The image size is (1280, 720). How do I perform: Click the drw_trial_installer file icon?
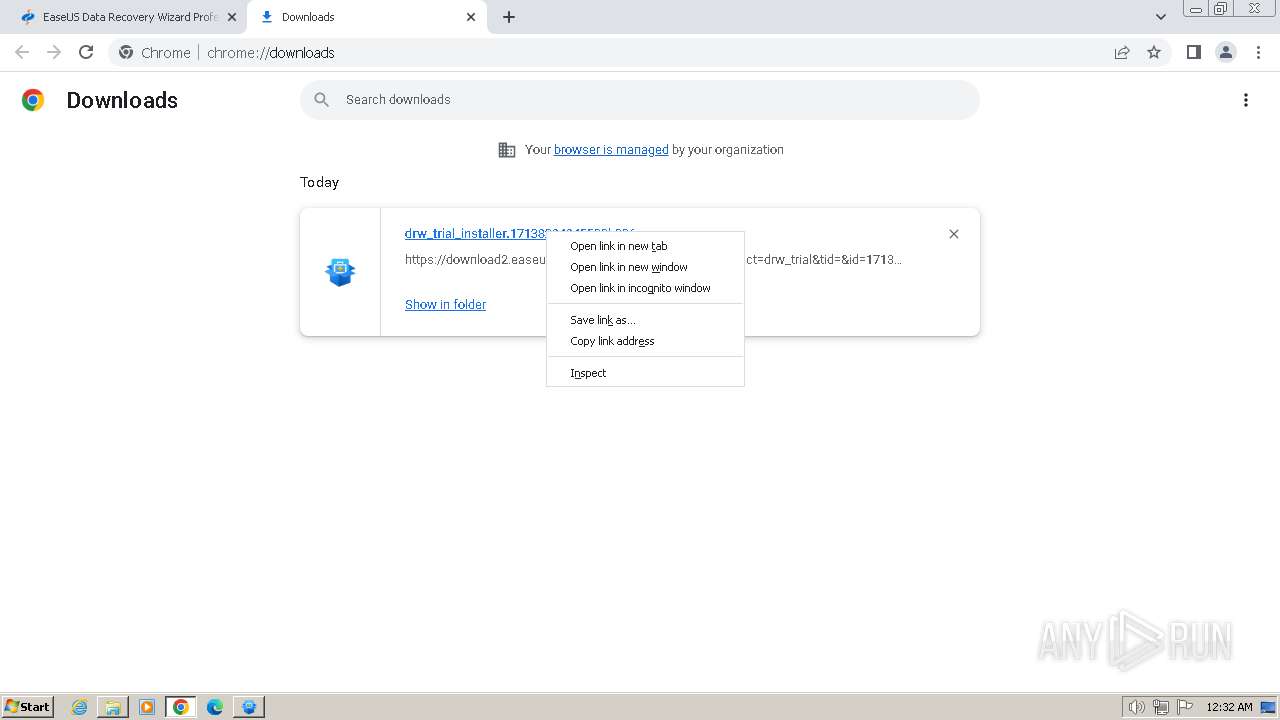[341, 272]
